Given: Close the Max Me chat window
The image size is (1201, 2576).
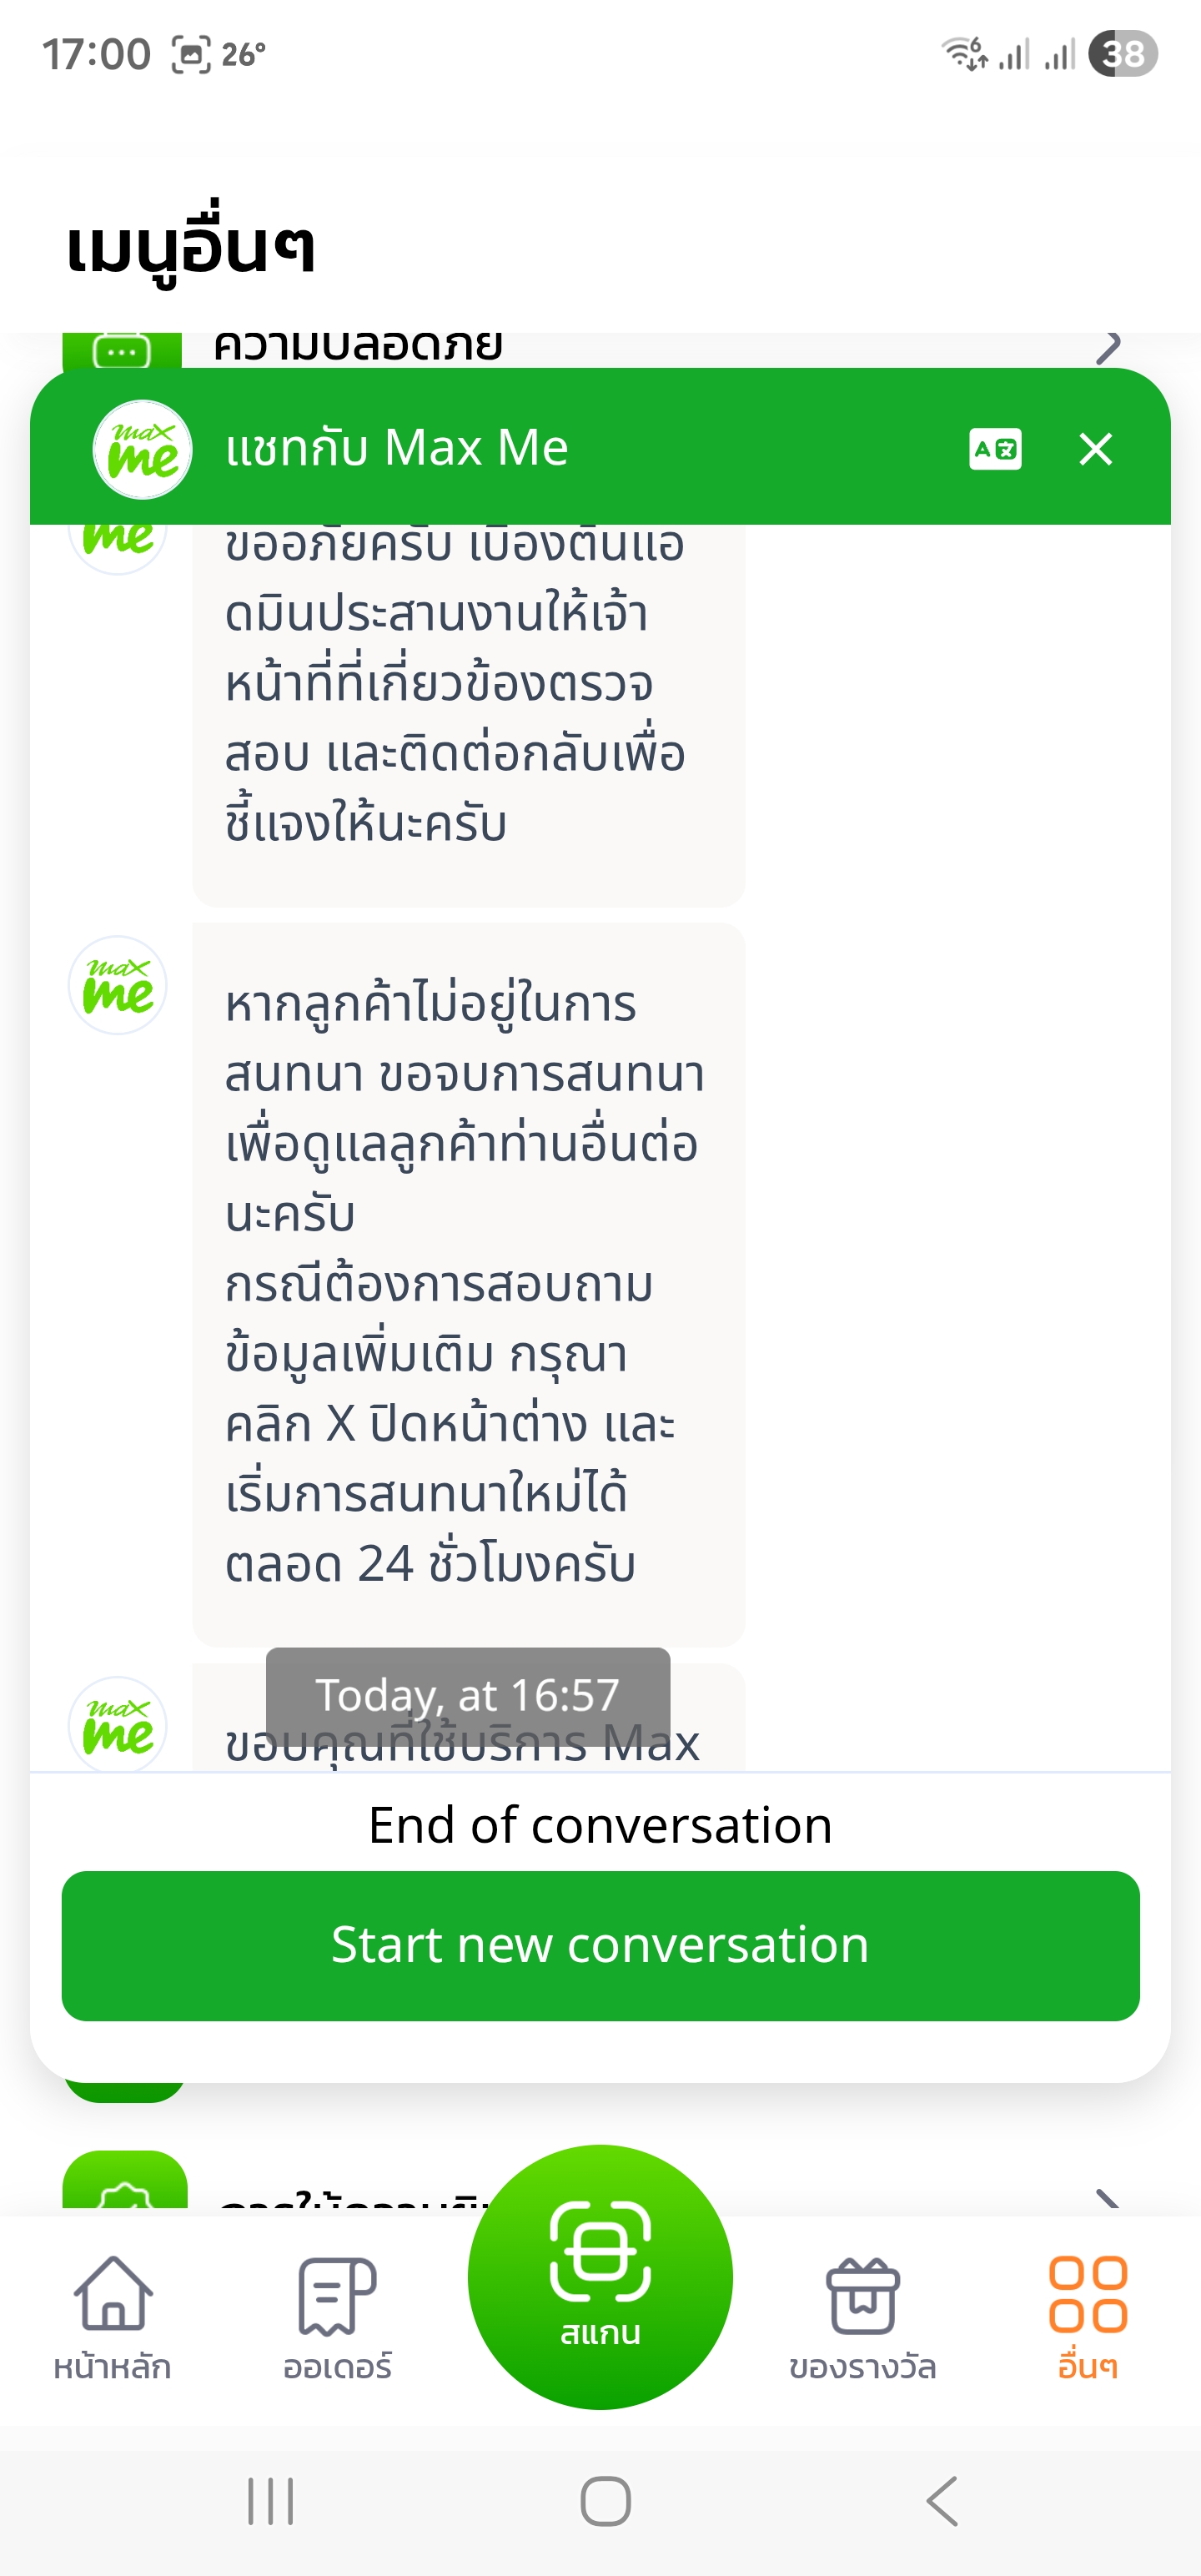Looking at the screenshot, I should (x=1096, y=449).
